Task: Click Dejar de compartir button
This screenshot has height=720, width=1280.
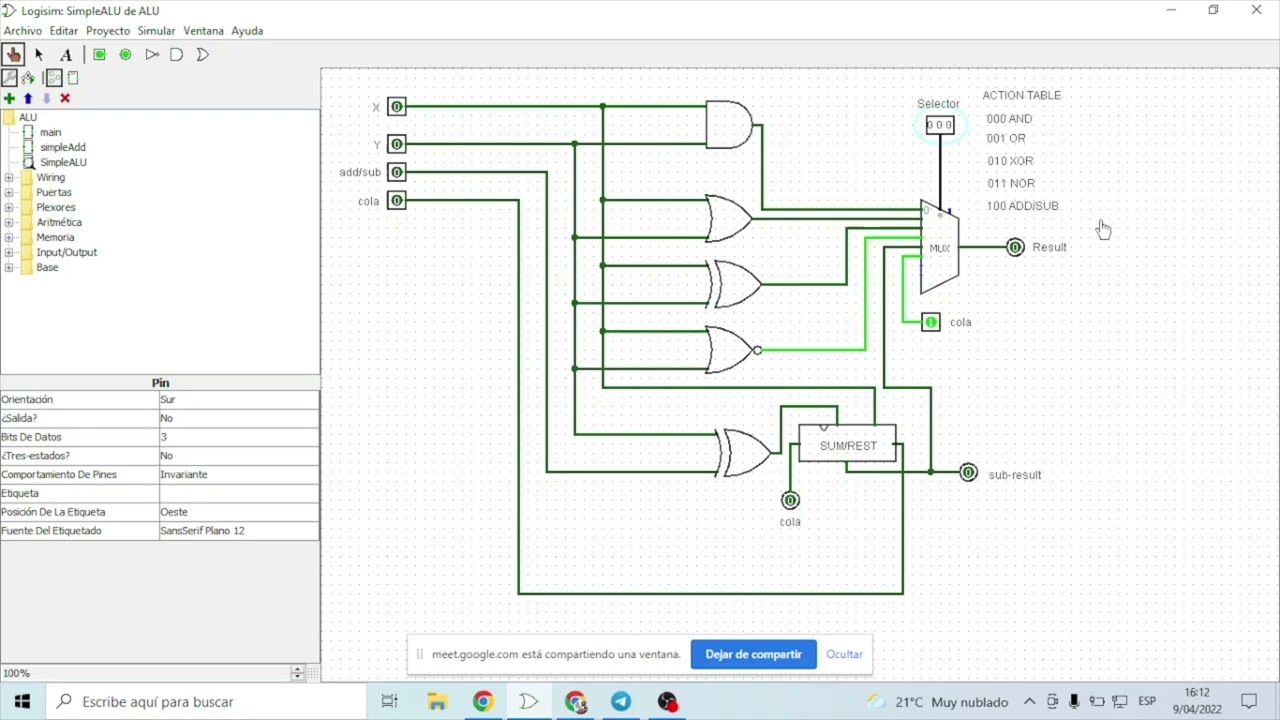Action: pyautogui.click(x=753, y=654)
